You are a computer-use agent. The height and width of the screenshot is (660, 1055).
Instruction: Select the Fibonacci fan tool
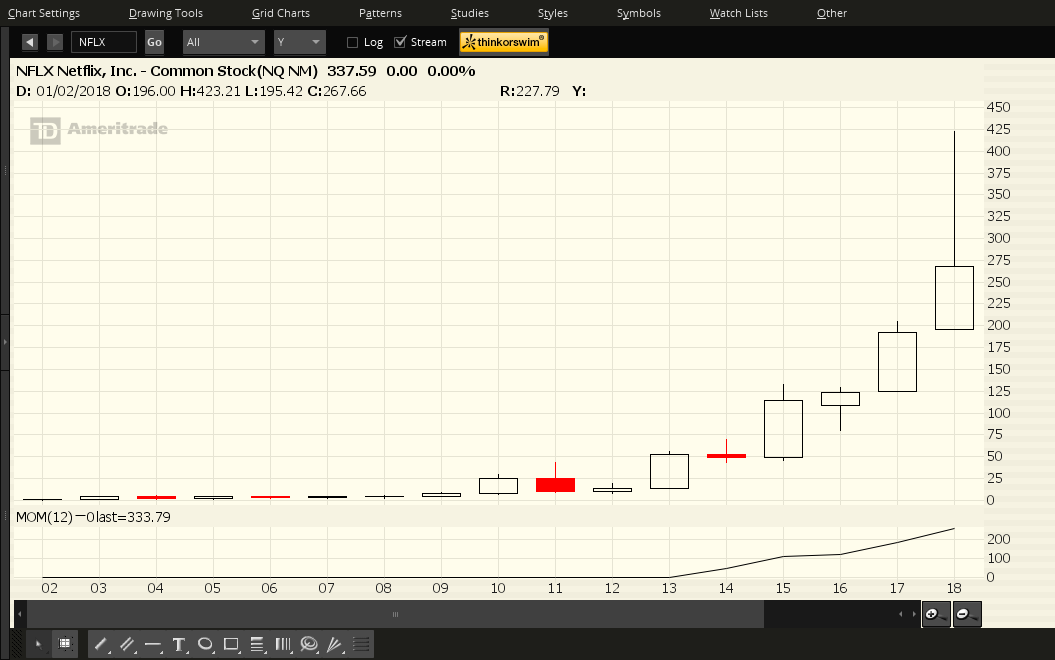pos(334,645)
